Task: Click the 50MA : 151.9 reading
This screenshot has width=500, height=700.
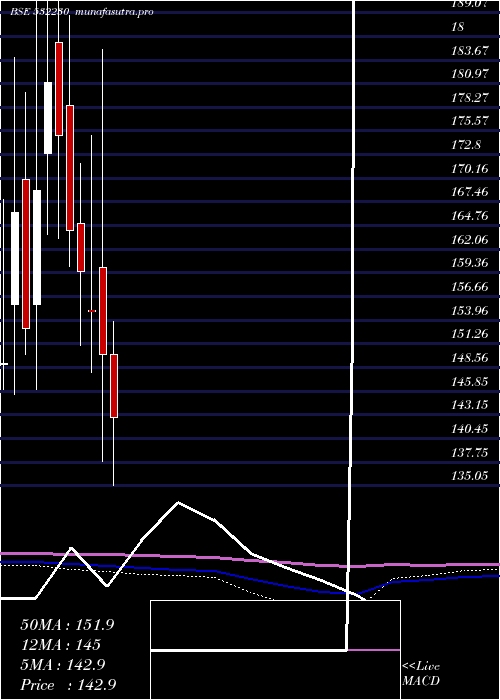Action: point(67,625)
